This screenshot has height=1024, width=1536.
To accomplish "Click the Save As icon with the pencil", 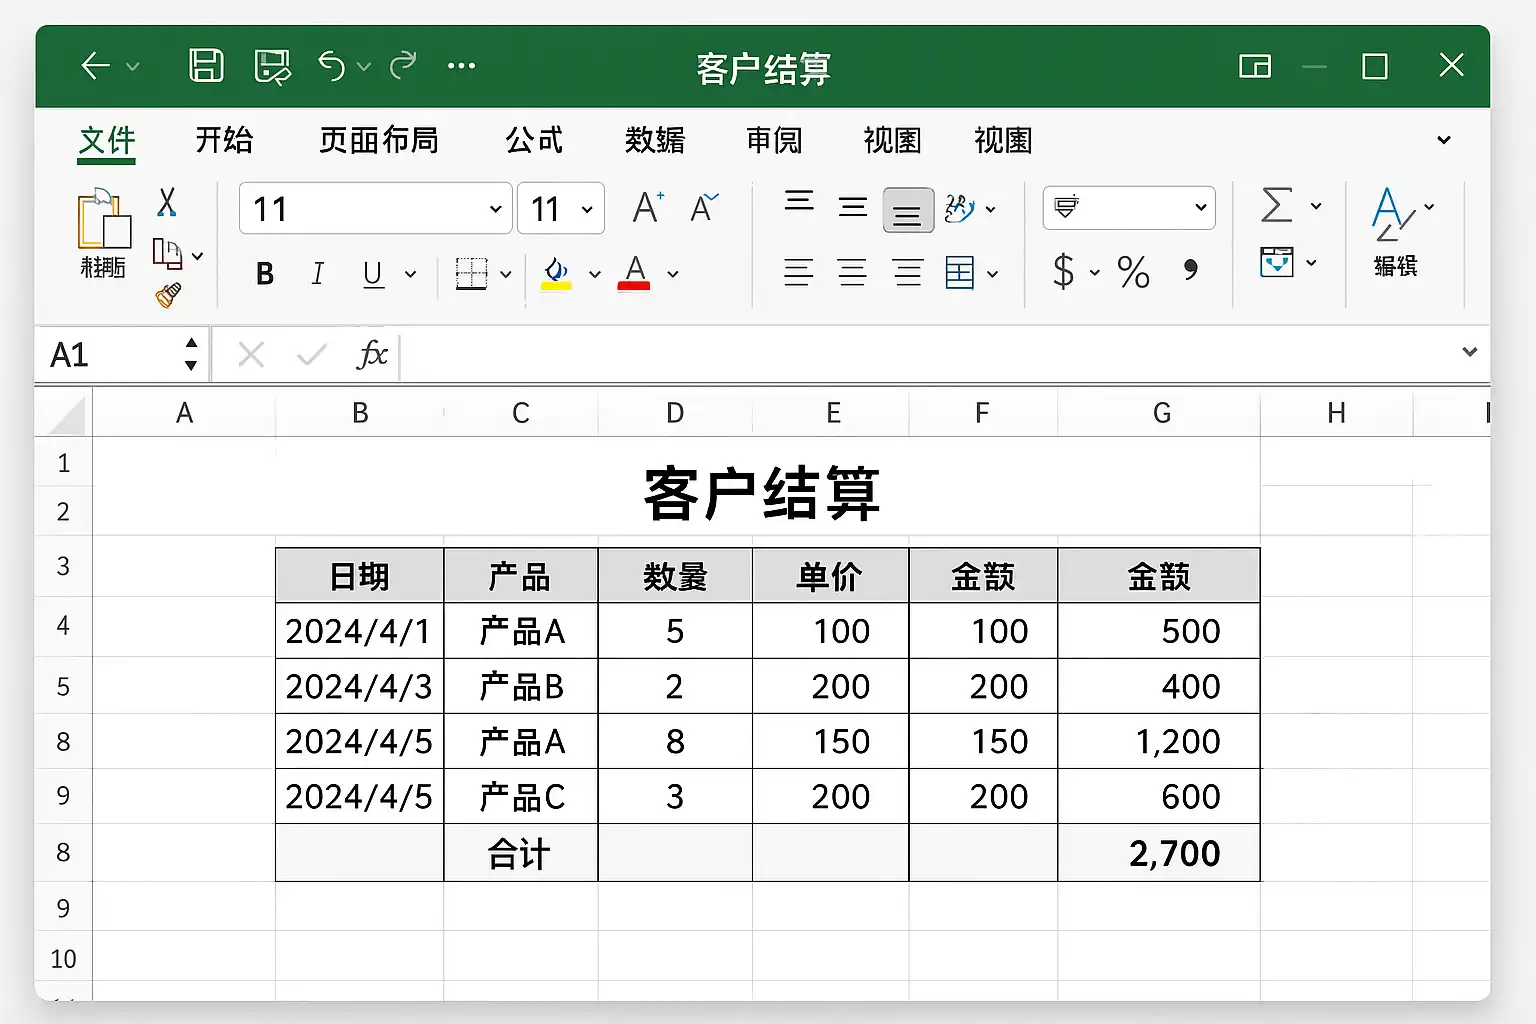I will (x=272, y=67).
